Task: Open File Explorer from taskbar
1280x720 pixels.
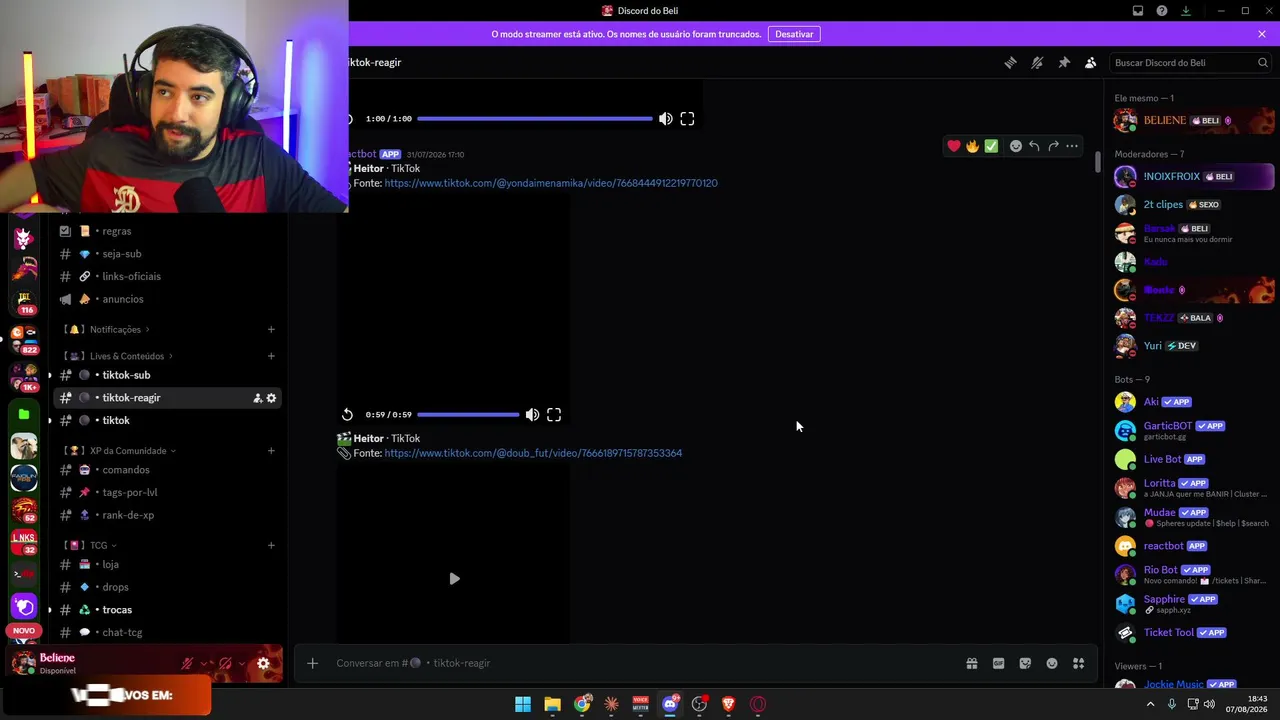Action: tap(552, 704)
